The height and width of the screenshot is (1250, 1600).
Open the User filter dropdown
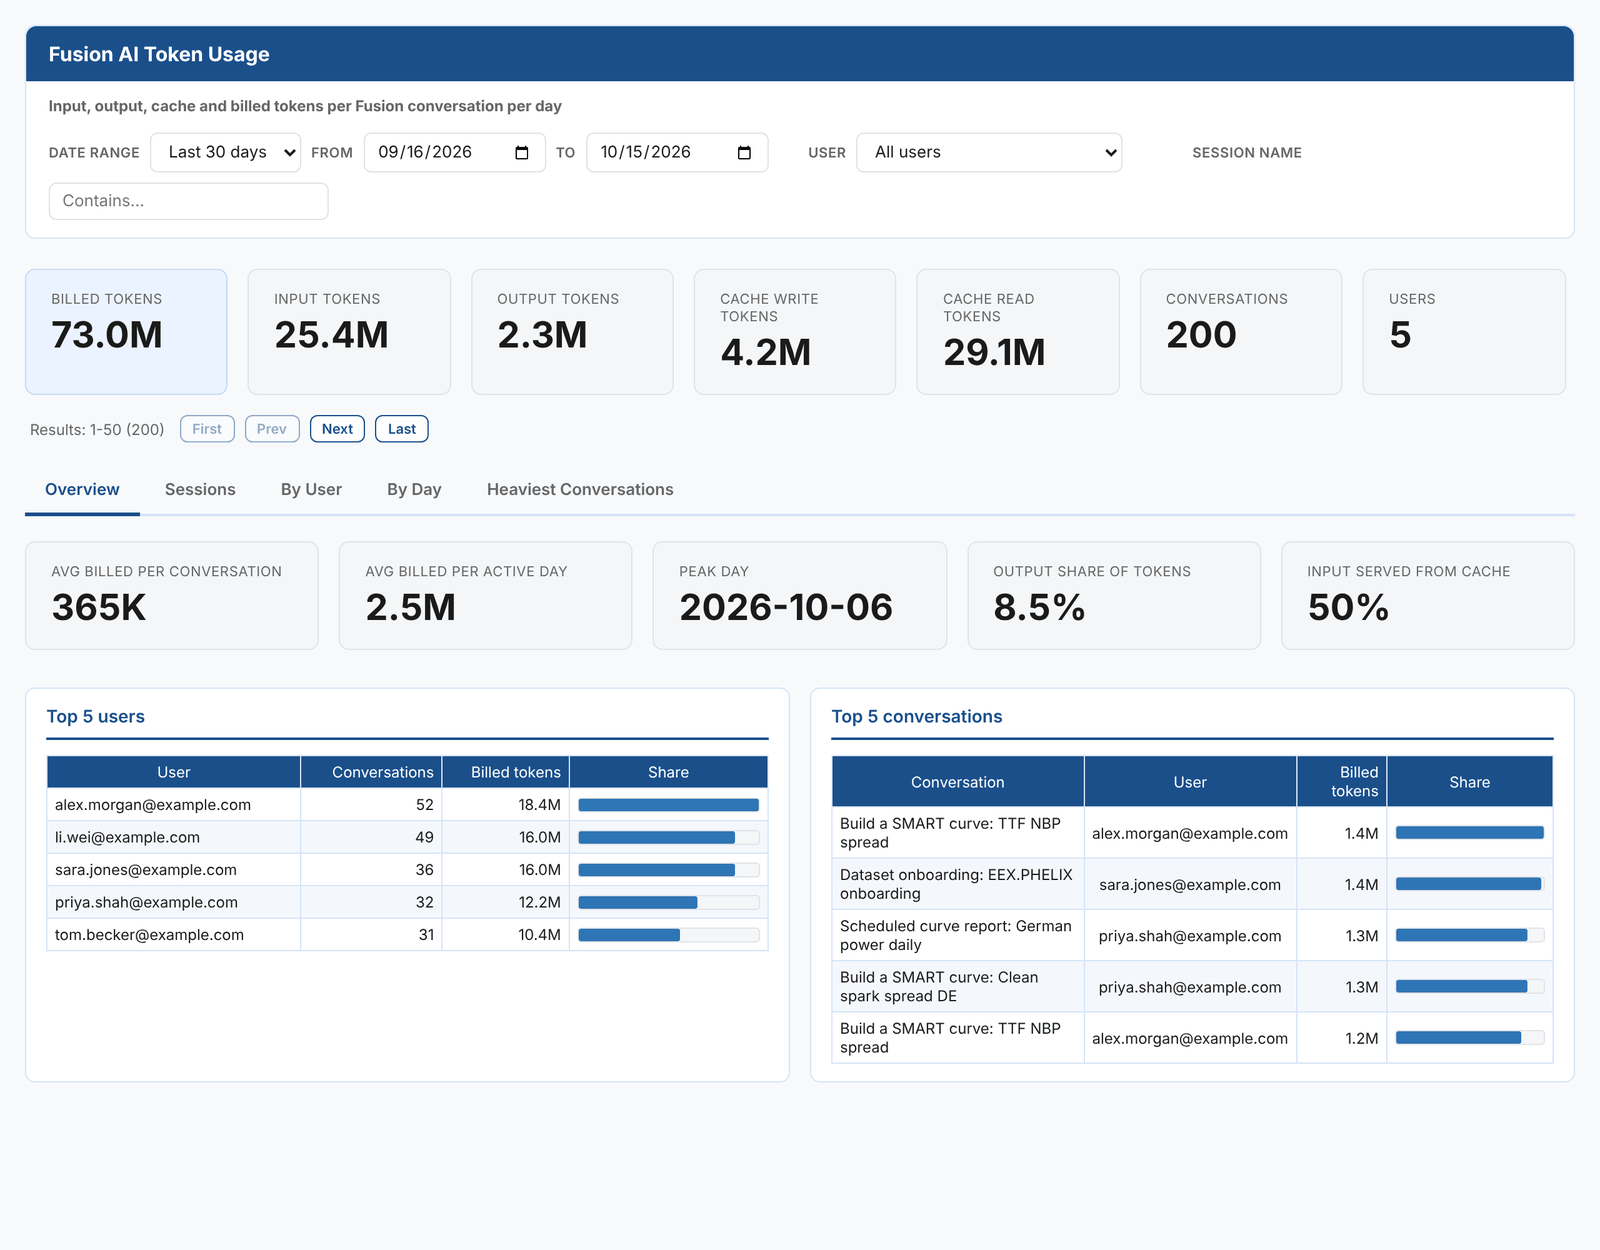(x=989, y=153)
